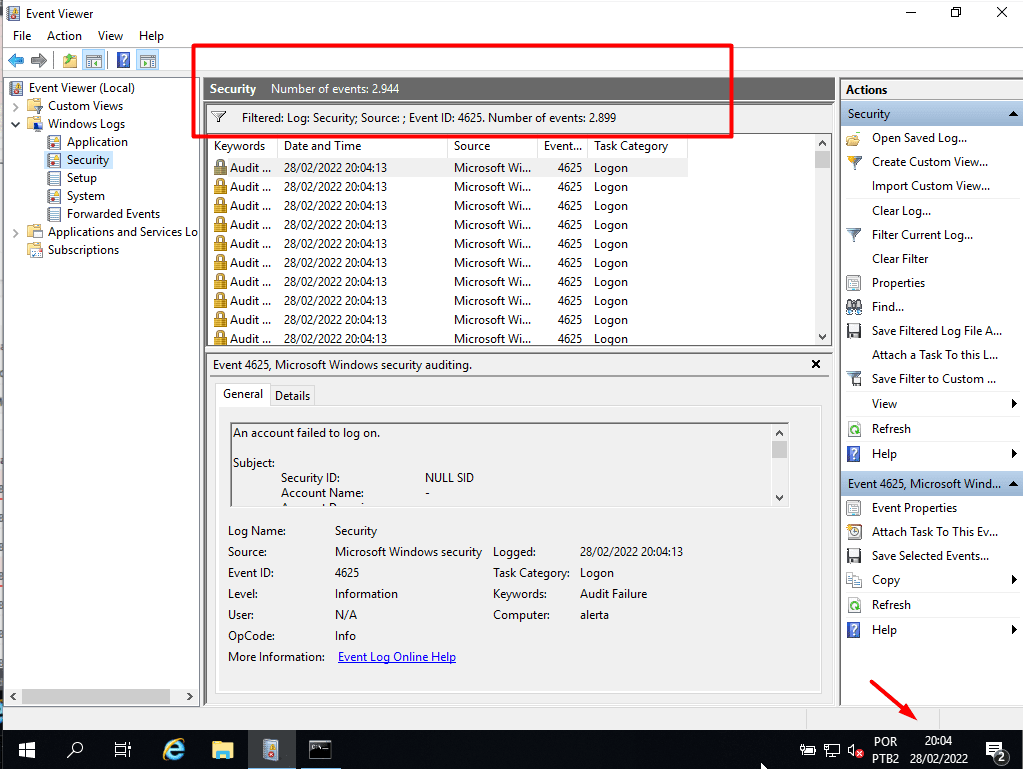The image size is (1023, 769).
Task: Open the Event Log Online Help link
Action: coord(397,657)
